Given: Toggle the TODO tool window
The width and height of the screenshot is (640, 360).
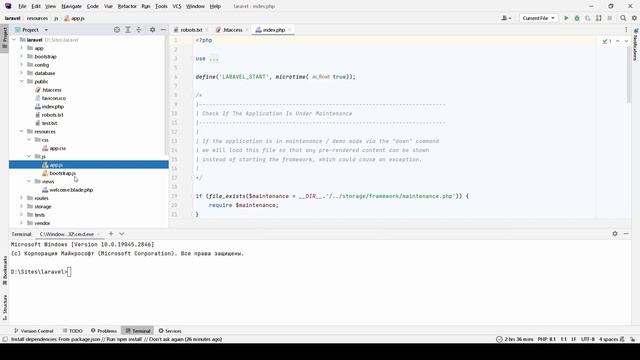Looking at the screenshot, I should tap(73, 331).
